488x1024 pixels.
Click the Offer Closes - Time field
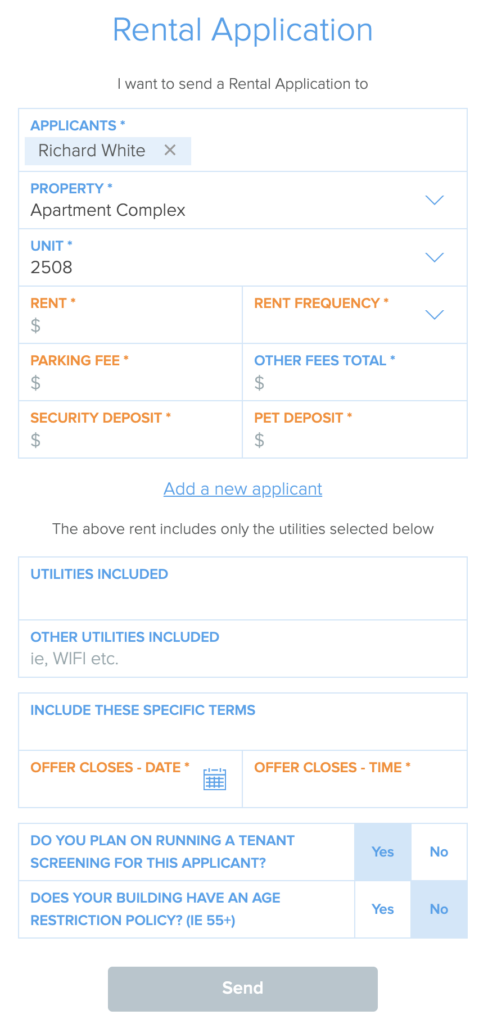pyautogui.click(x=355, y=779)
